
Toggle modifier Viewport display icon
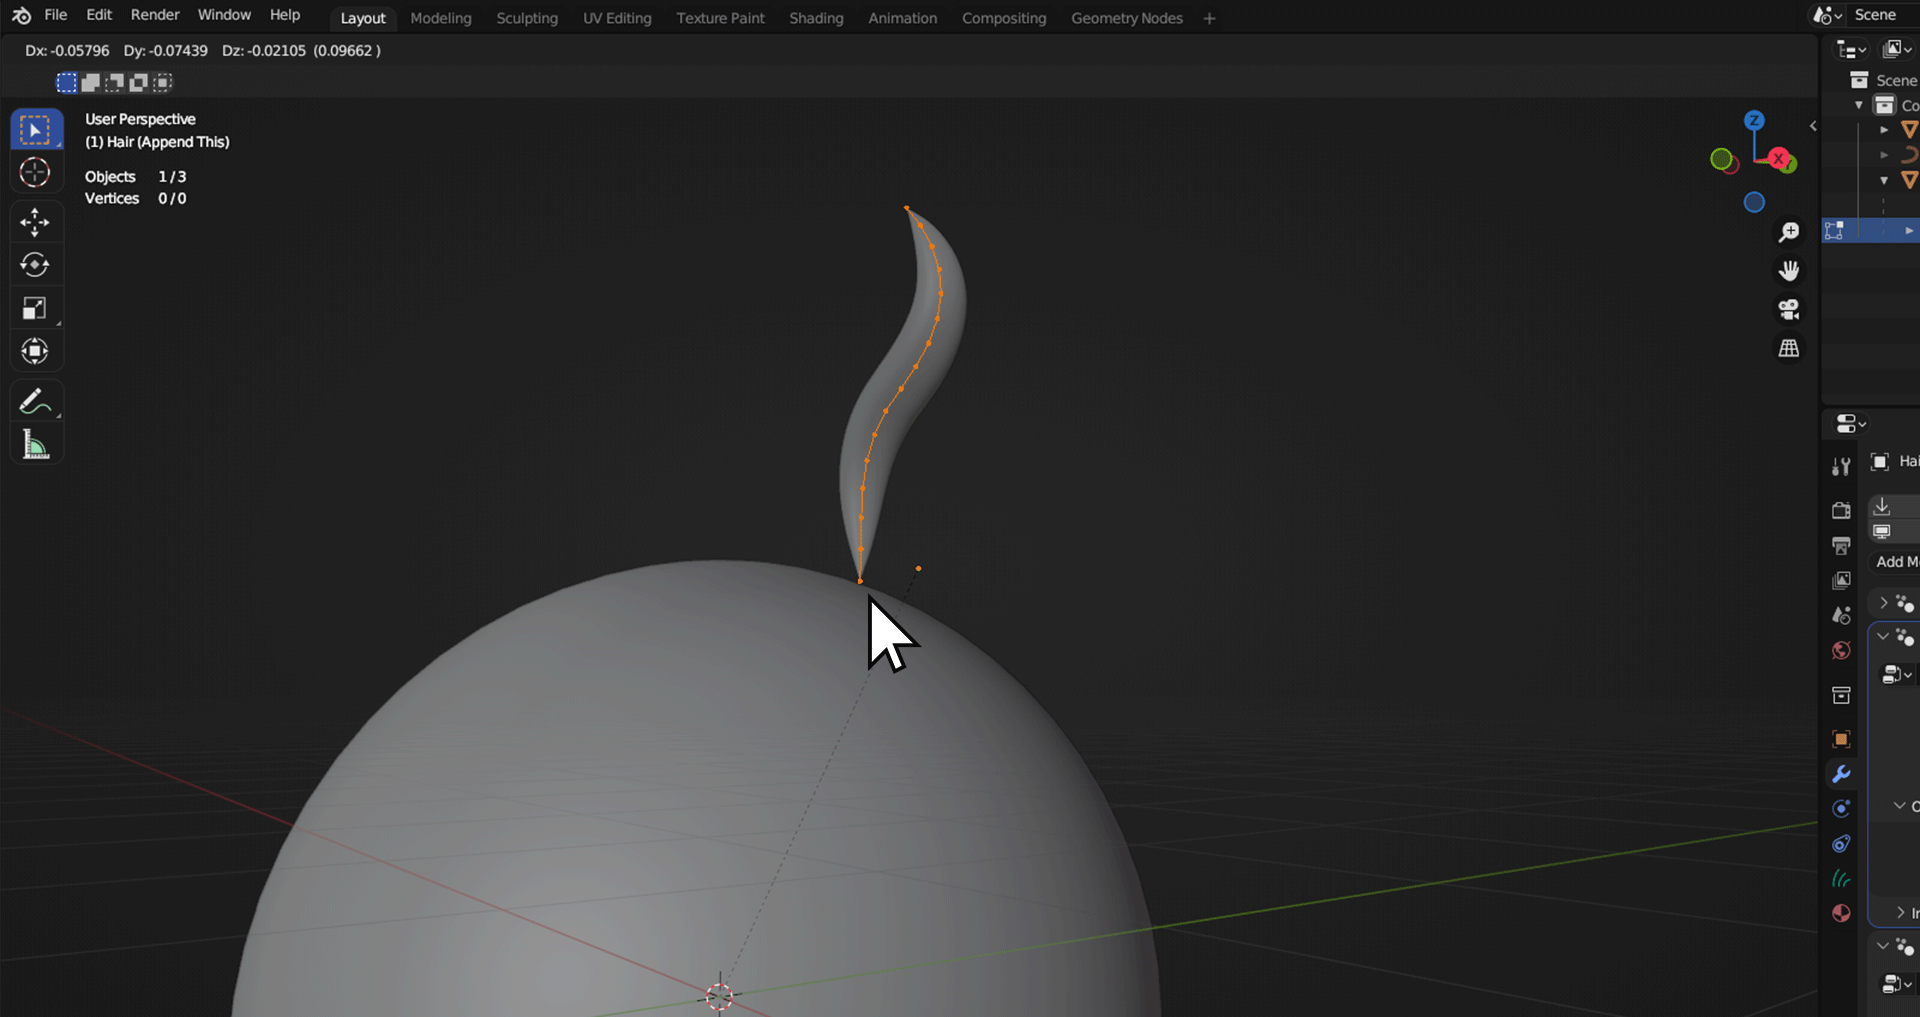coord(1882,532)
